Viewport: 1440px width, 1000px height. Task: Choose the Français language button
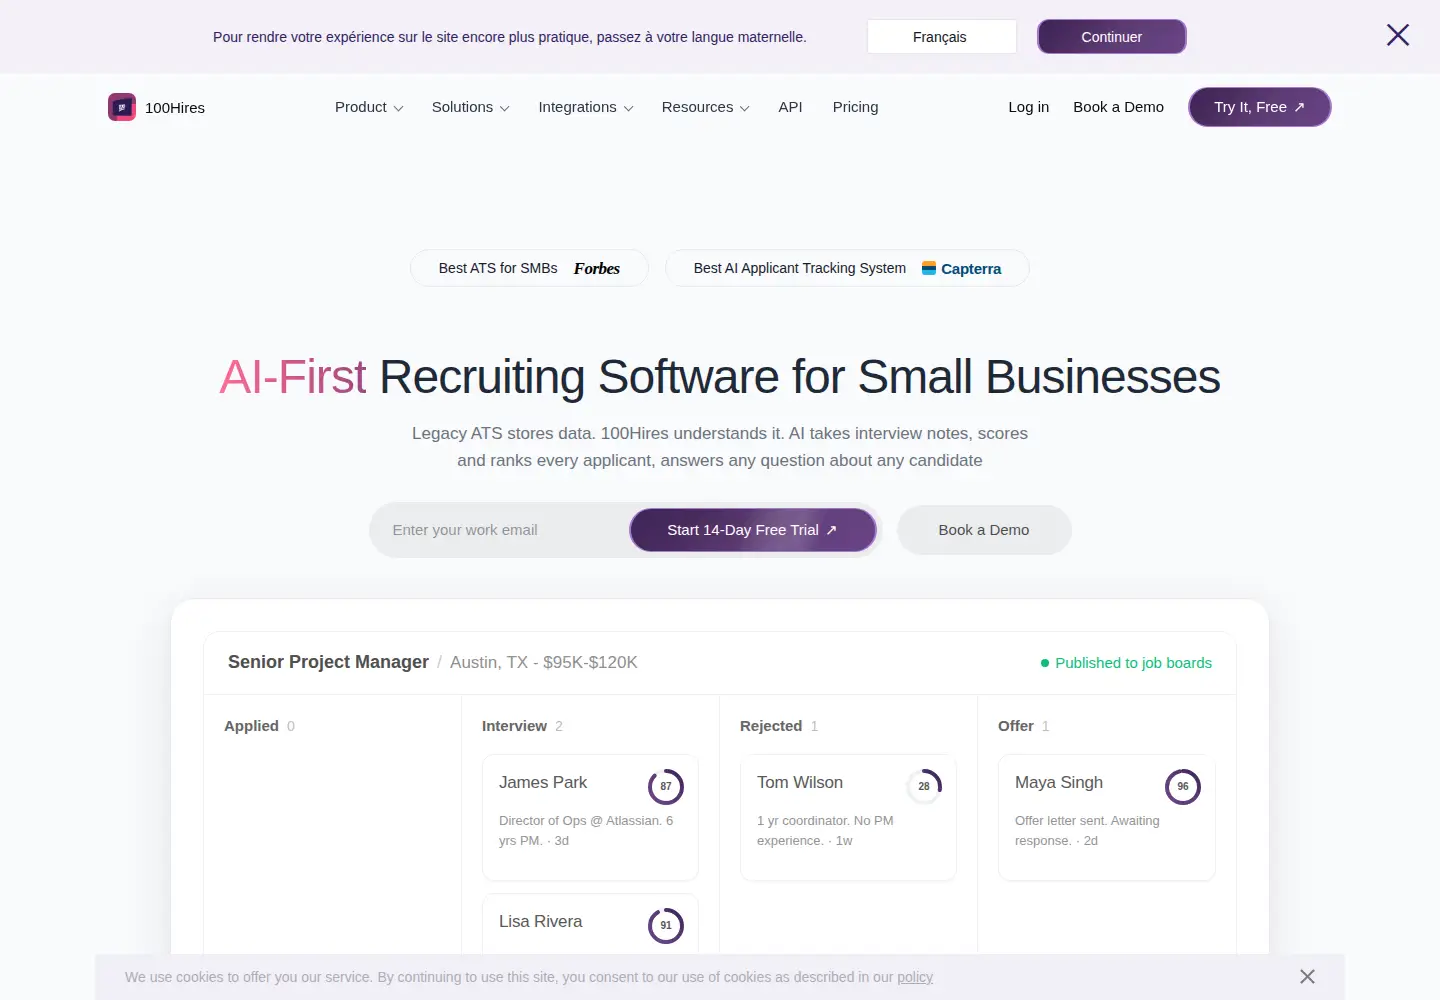click(x=940, y=37)
